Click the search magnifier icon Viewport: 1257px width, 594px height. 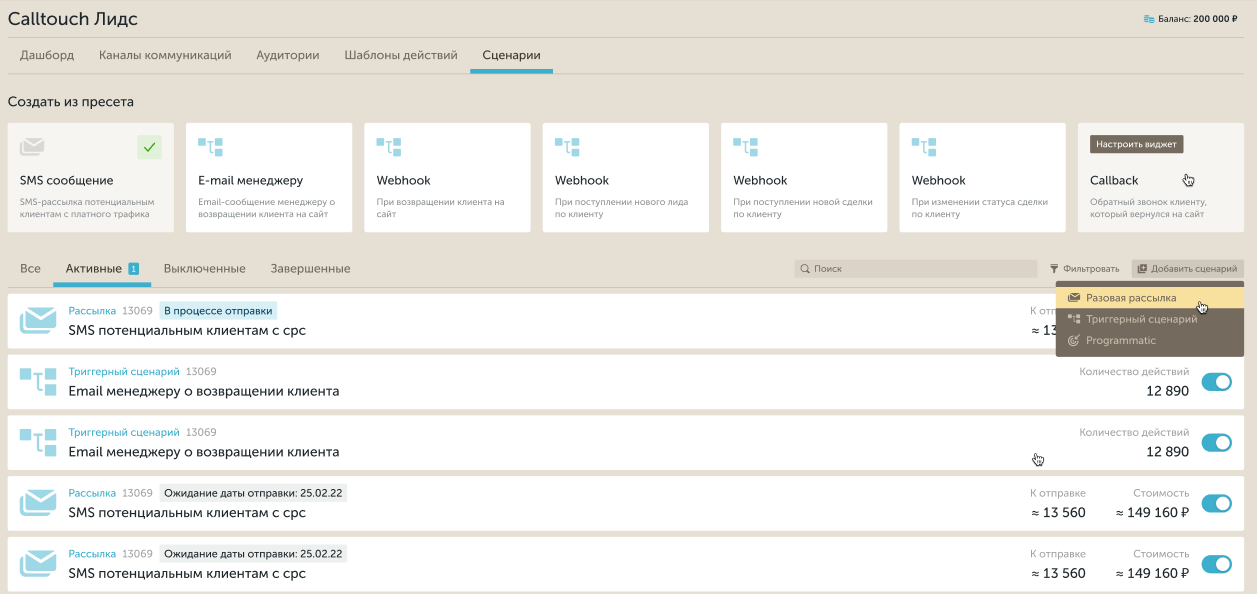point(804,269)
